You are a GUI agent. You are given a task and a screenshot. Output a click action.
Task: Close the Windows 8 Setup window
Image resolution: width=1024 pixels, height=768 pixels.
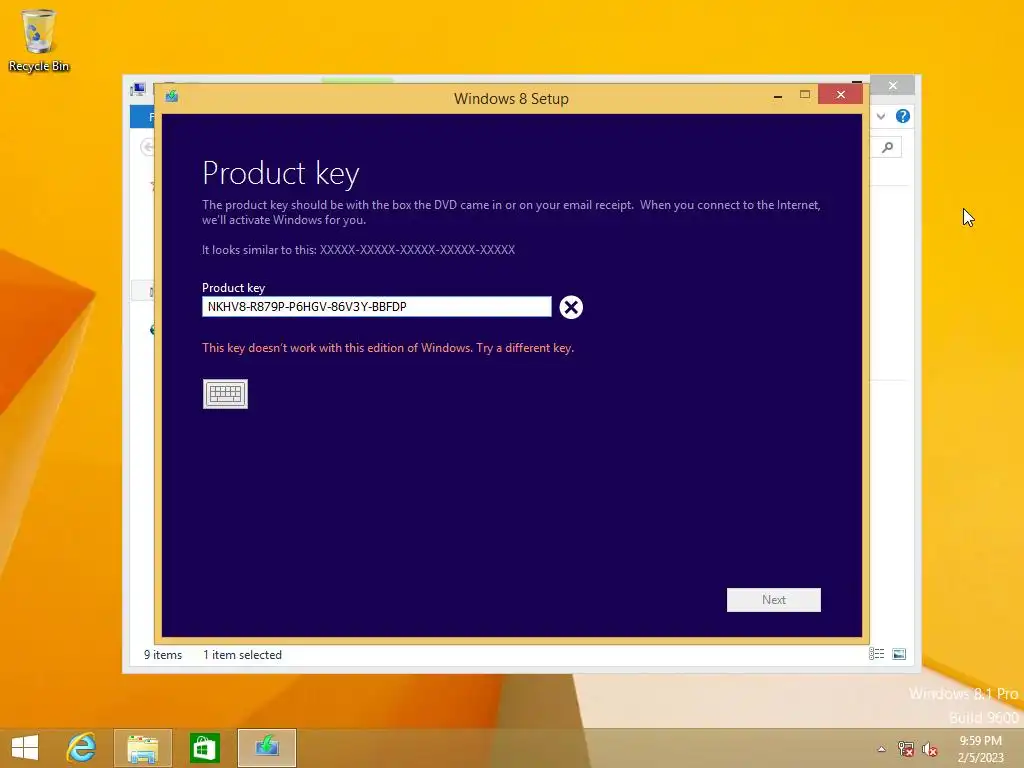[840, 95]
